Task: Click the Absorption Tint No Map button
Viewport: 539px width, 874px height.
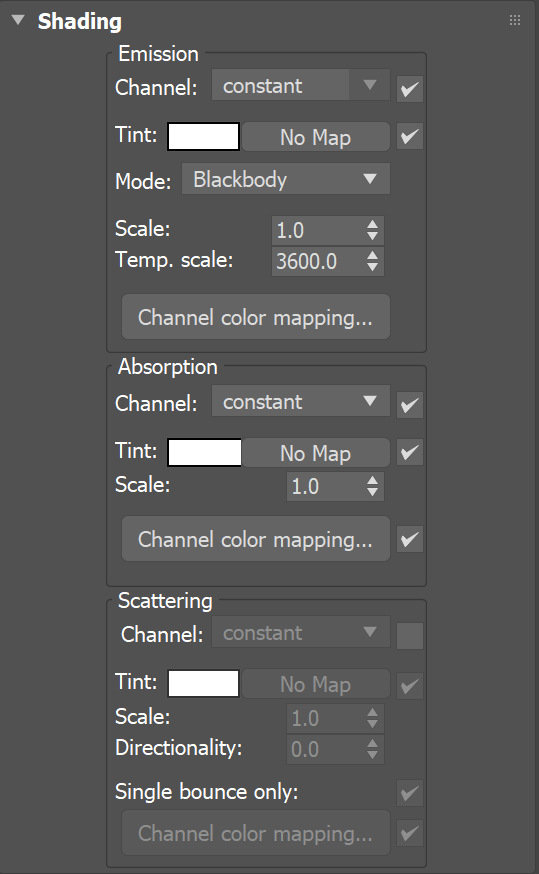Action: [x=315, y=453]
